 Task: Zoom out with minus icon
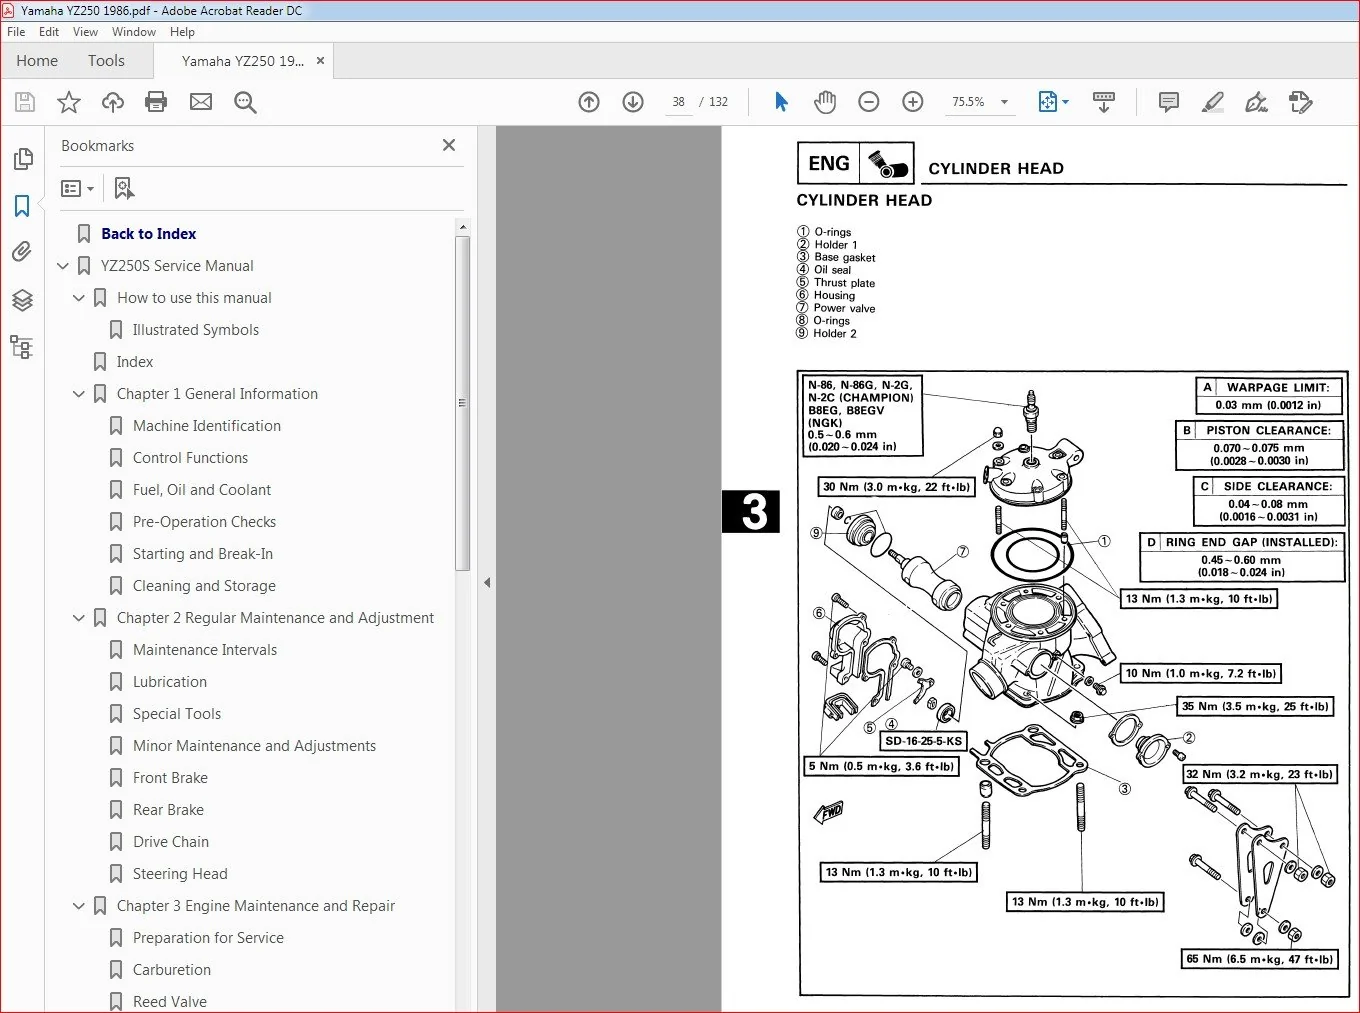(869, 102)
